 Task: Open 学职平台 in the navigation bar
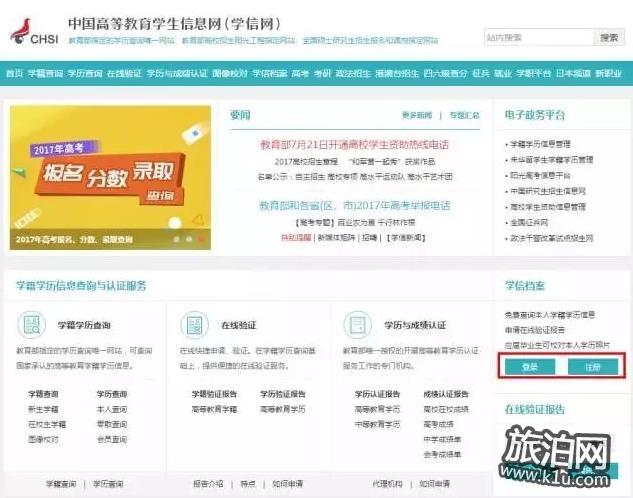point(534,73)
